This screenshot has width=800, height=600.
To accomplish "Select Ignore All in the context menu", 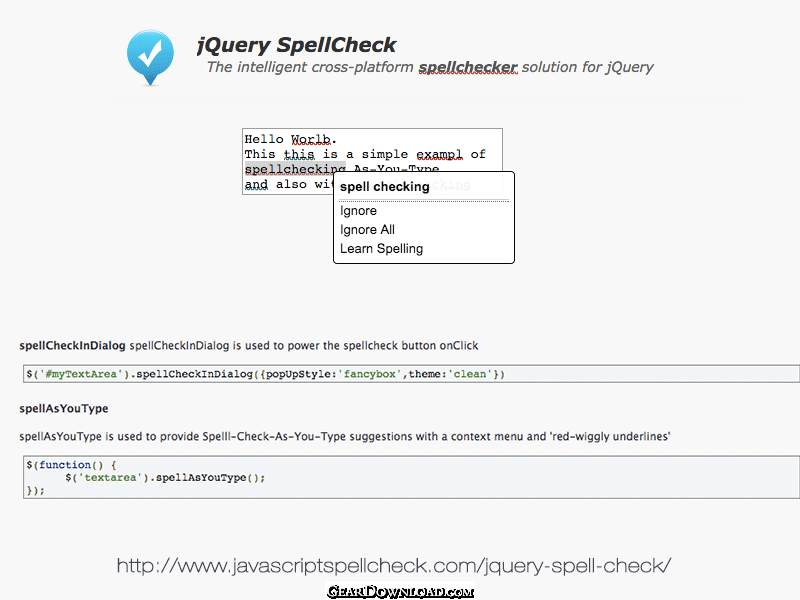I will [x=367, y=230].
